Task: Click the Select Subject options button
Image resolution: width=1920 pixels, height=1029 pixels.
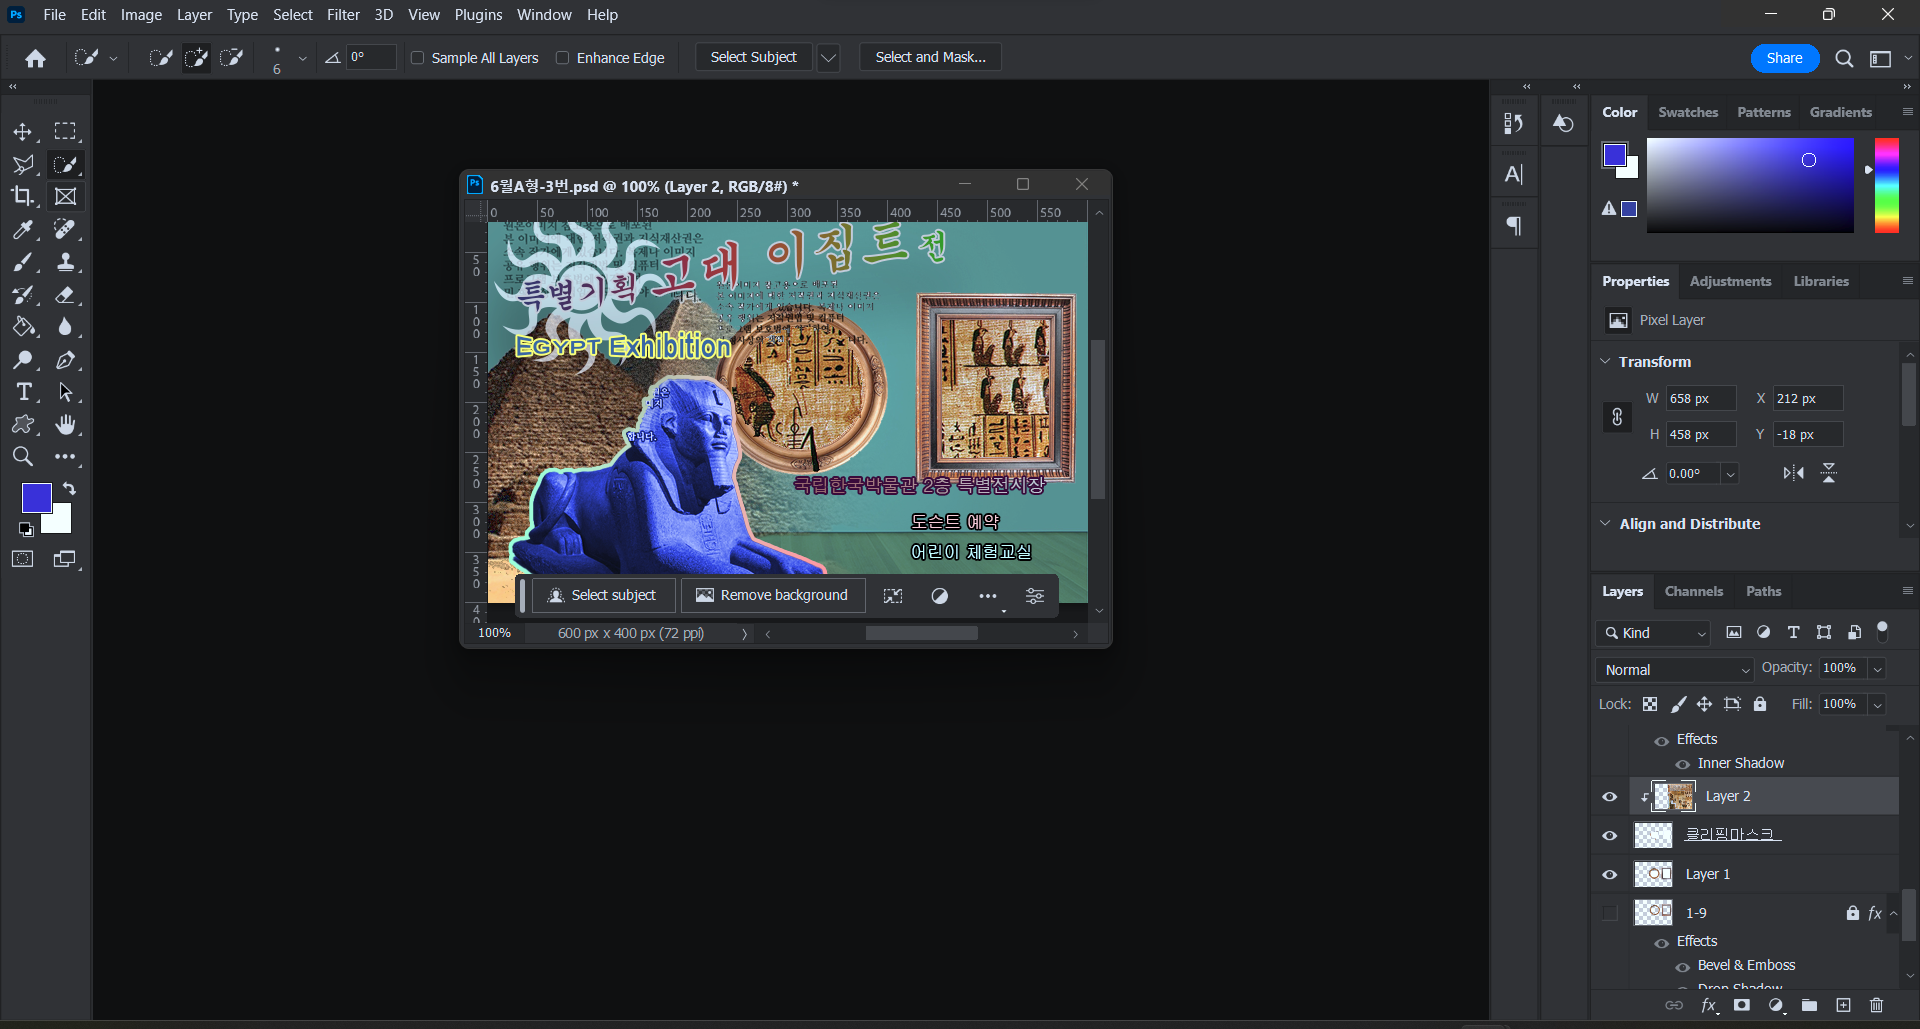Action: [x=753, y=58]
